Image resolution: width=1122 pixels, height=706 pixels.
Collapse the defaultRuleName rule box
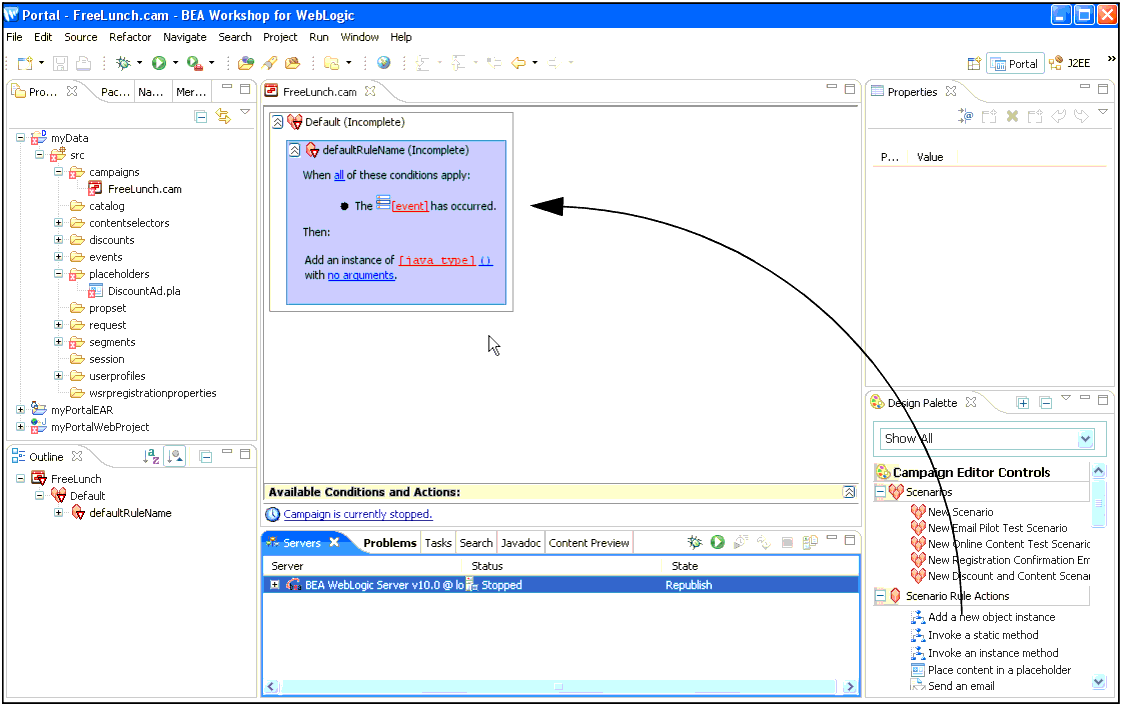[x=294, y=150]
